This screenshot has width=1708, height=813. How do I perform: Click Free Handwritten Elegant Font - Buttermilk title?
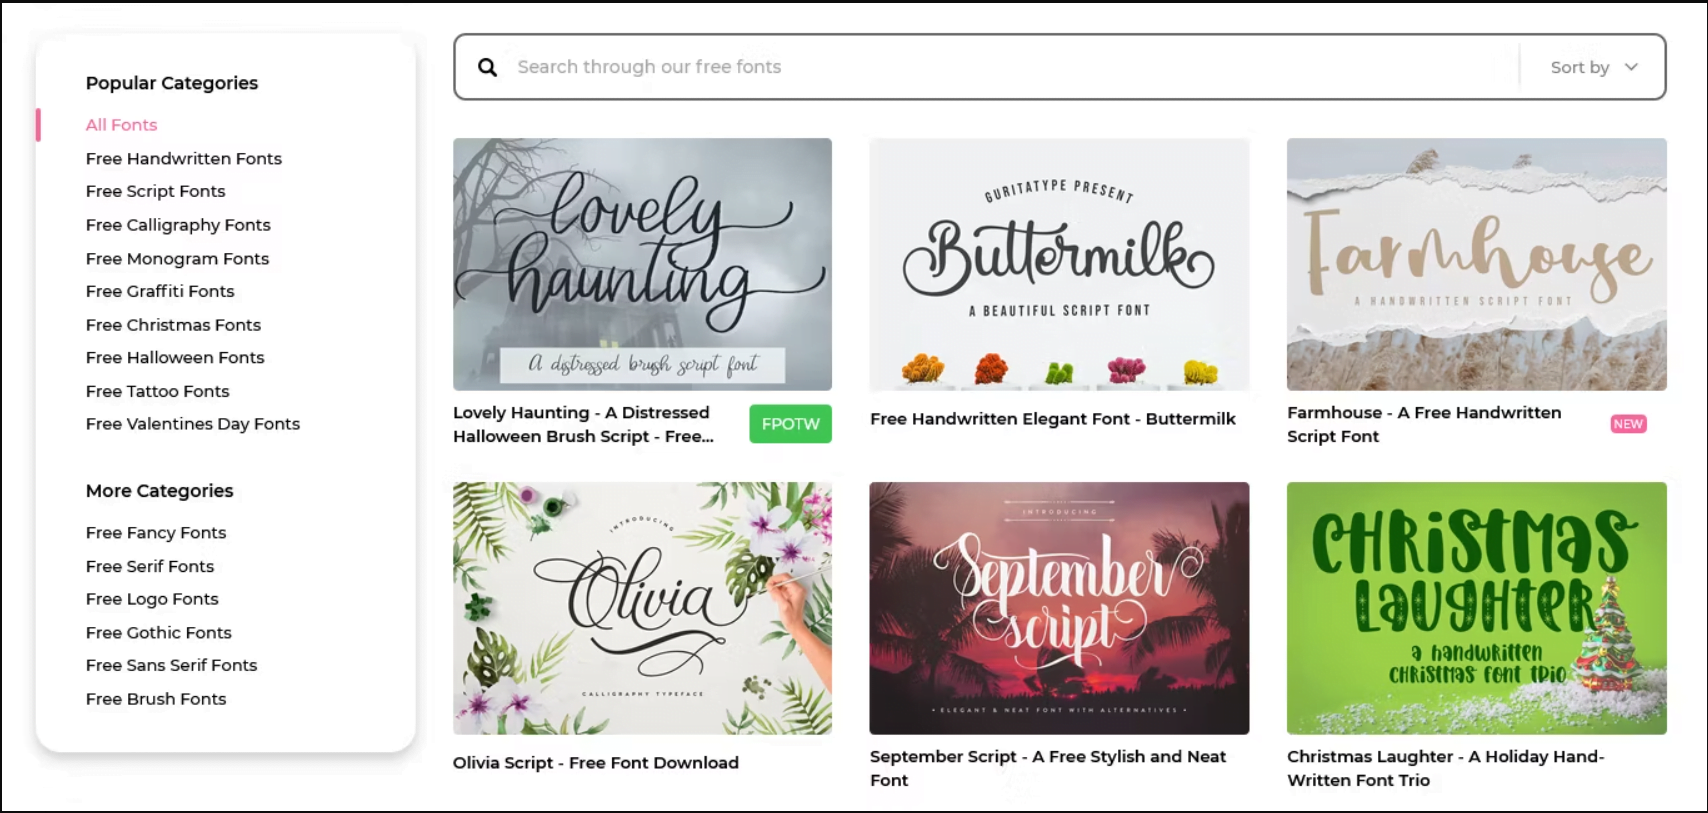tap(1053, 419)
